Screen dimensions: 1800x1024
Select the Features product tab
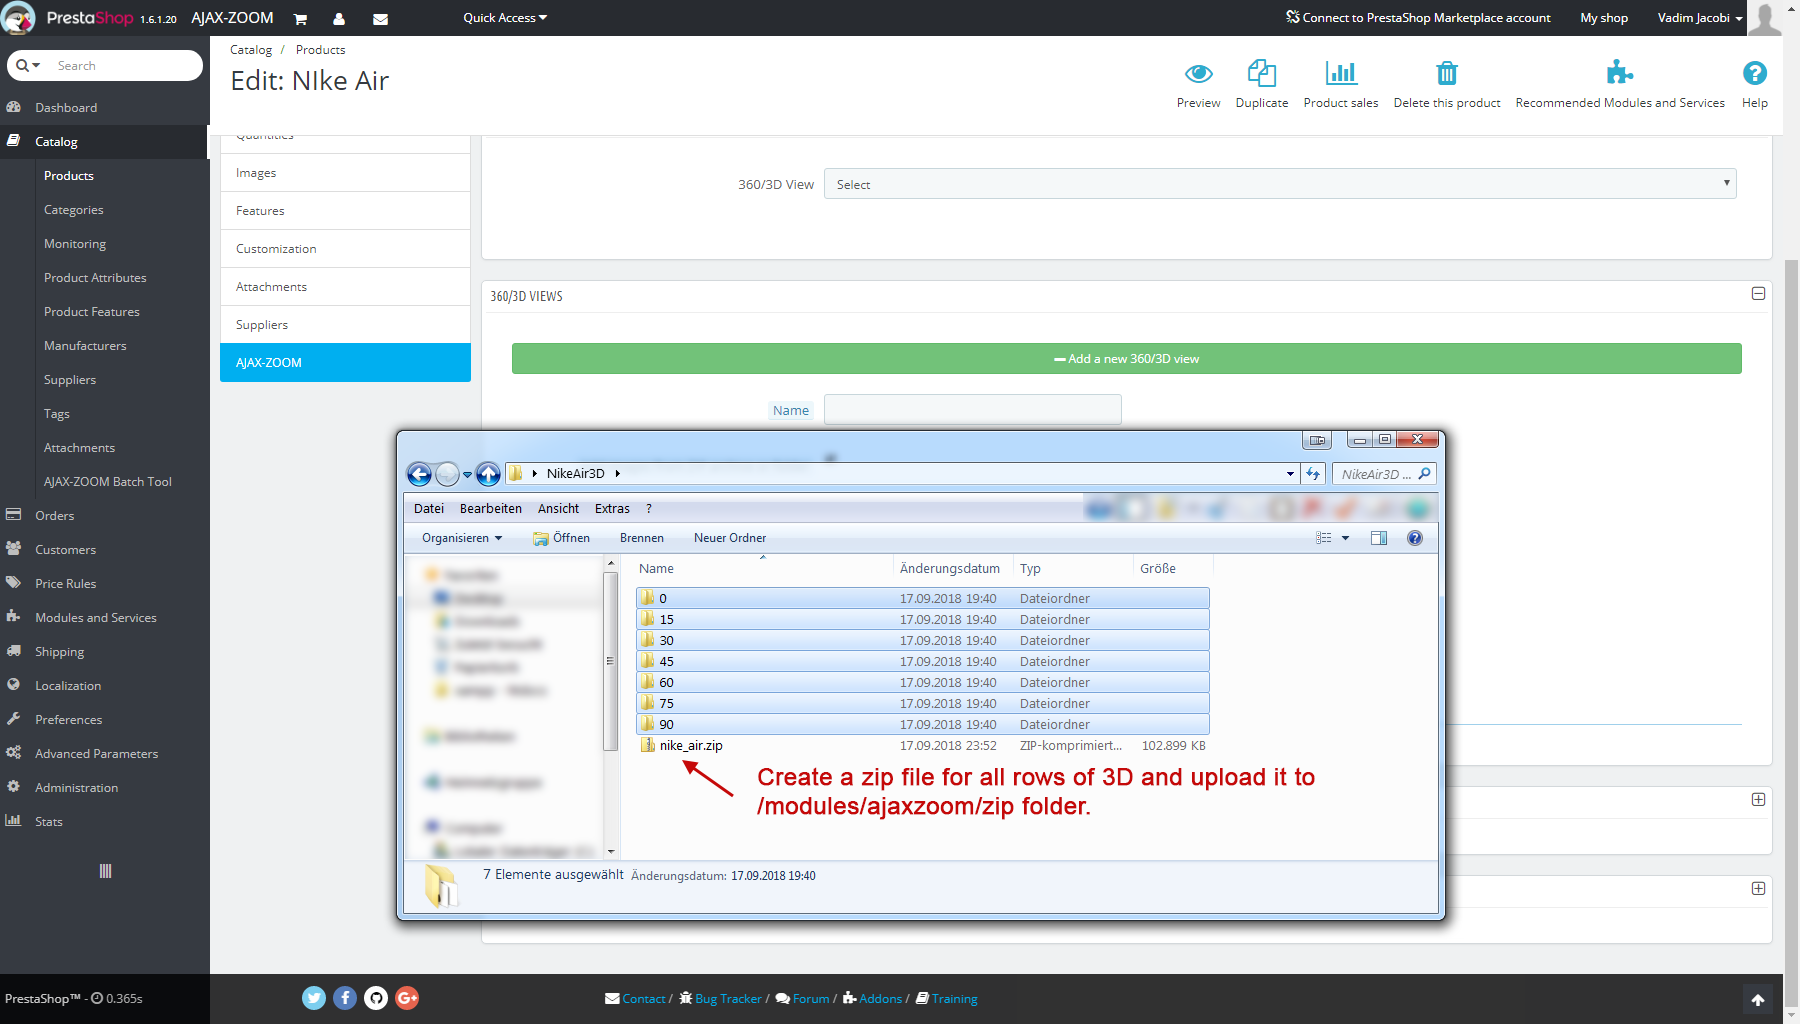345,211
